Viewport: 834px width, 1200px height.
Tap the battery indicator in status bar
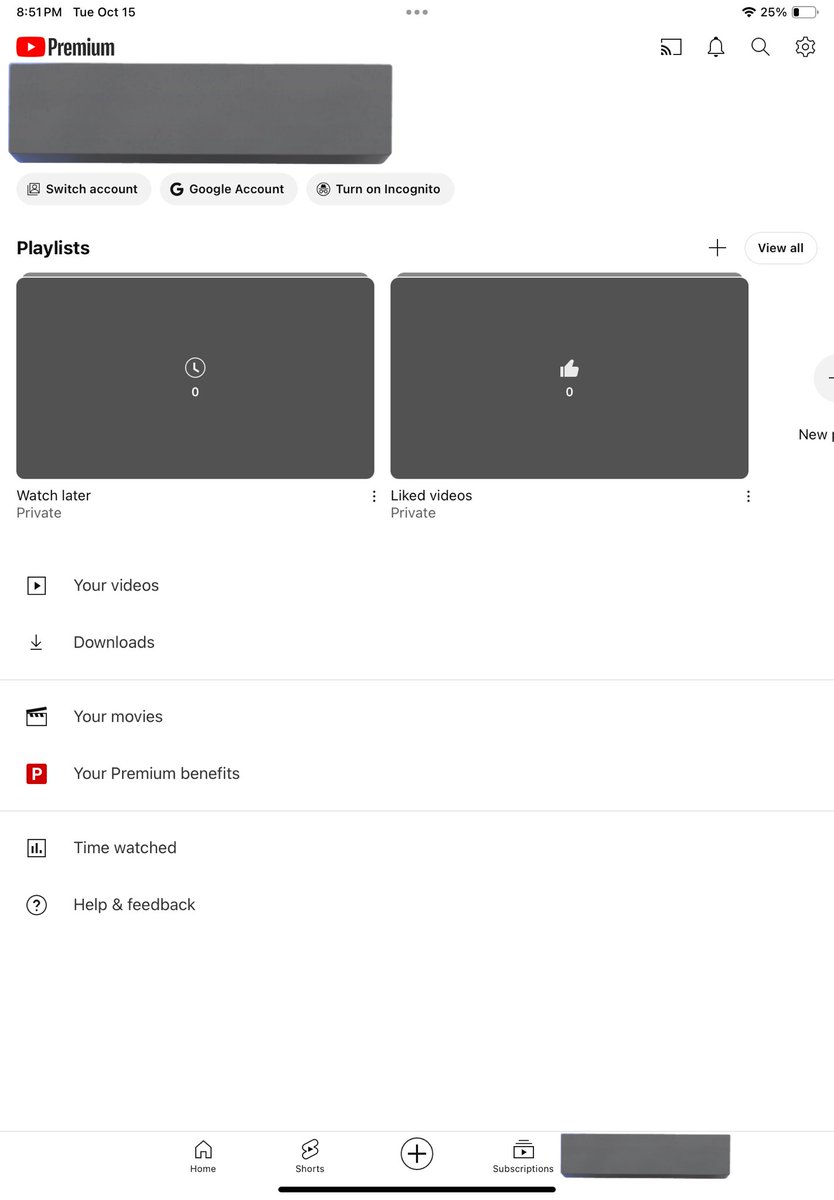(804, 12)
